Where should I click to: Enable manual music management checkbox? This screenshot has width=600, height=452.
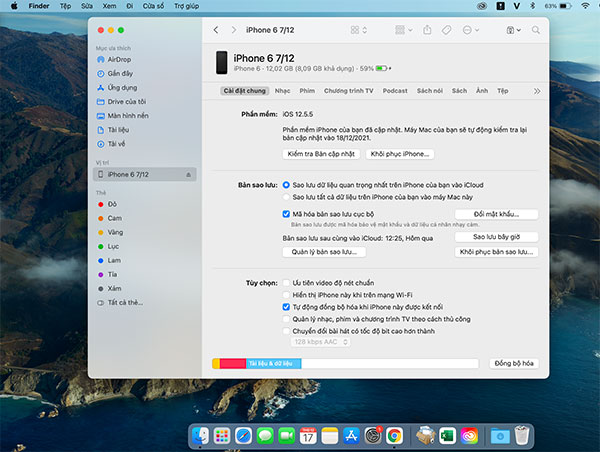point(286,319)
